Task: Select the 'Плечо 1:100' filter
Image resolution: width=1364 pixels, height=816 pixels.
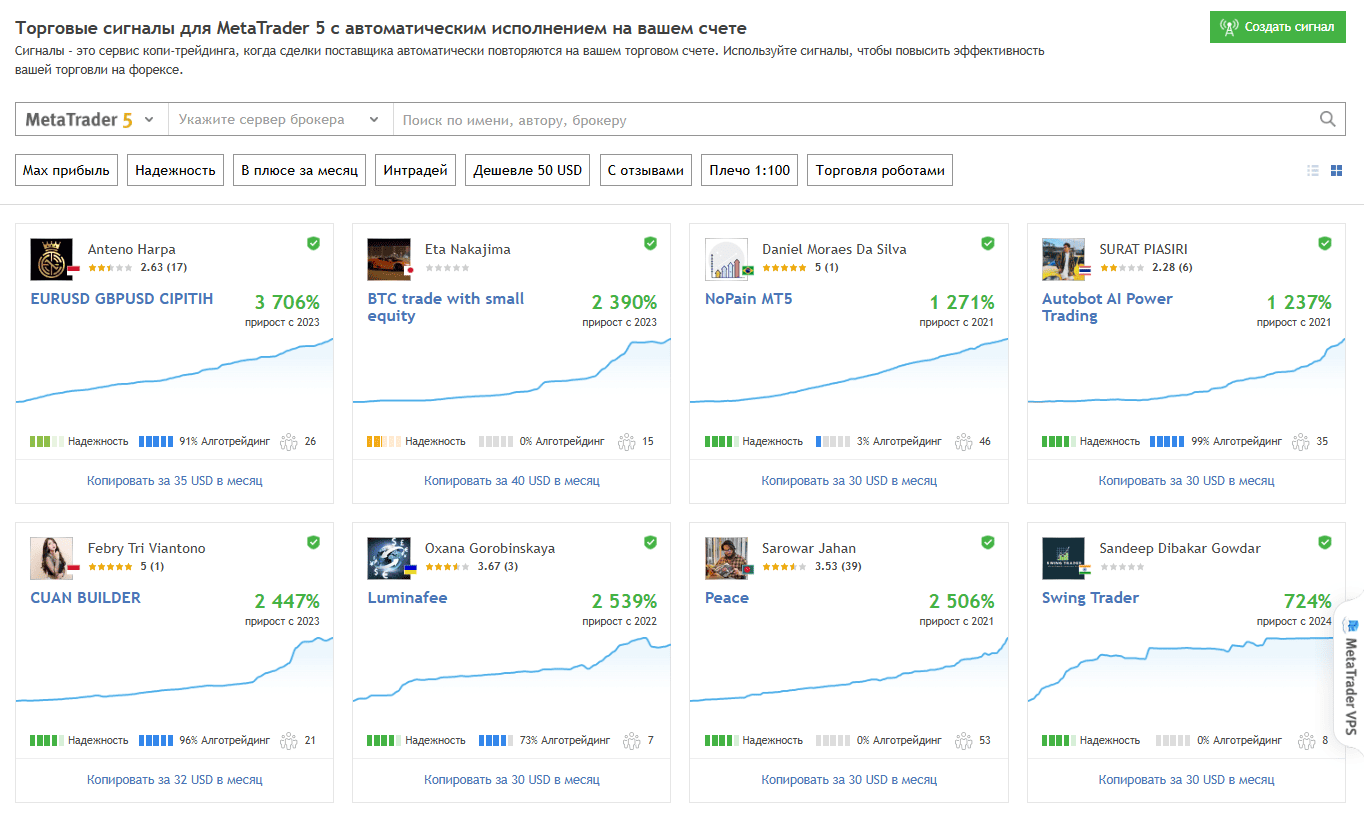Action: (749, 170)
